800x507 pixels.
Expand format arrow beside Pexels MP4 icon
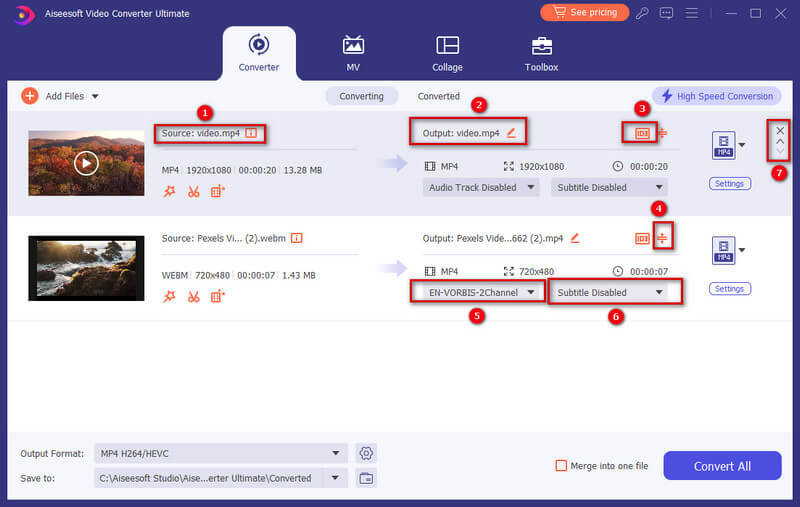pos(742,250)
